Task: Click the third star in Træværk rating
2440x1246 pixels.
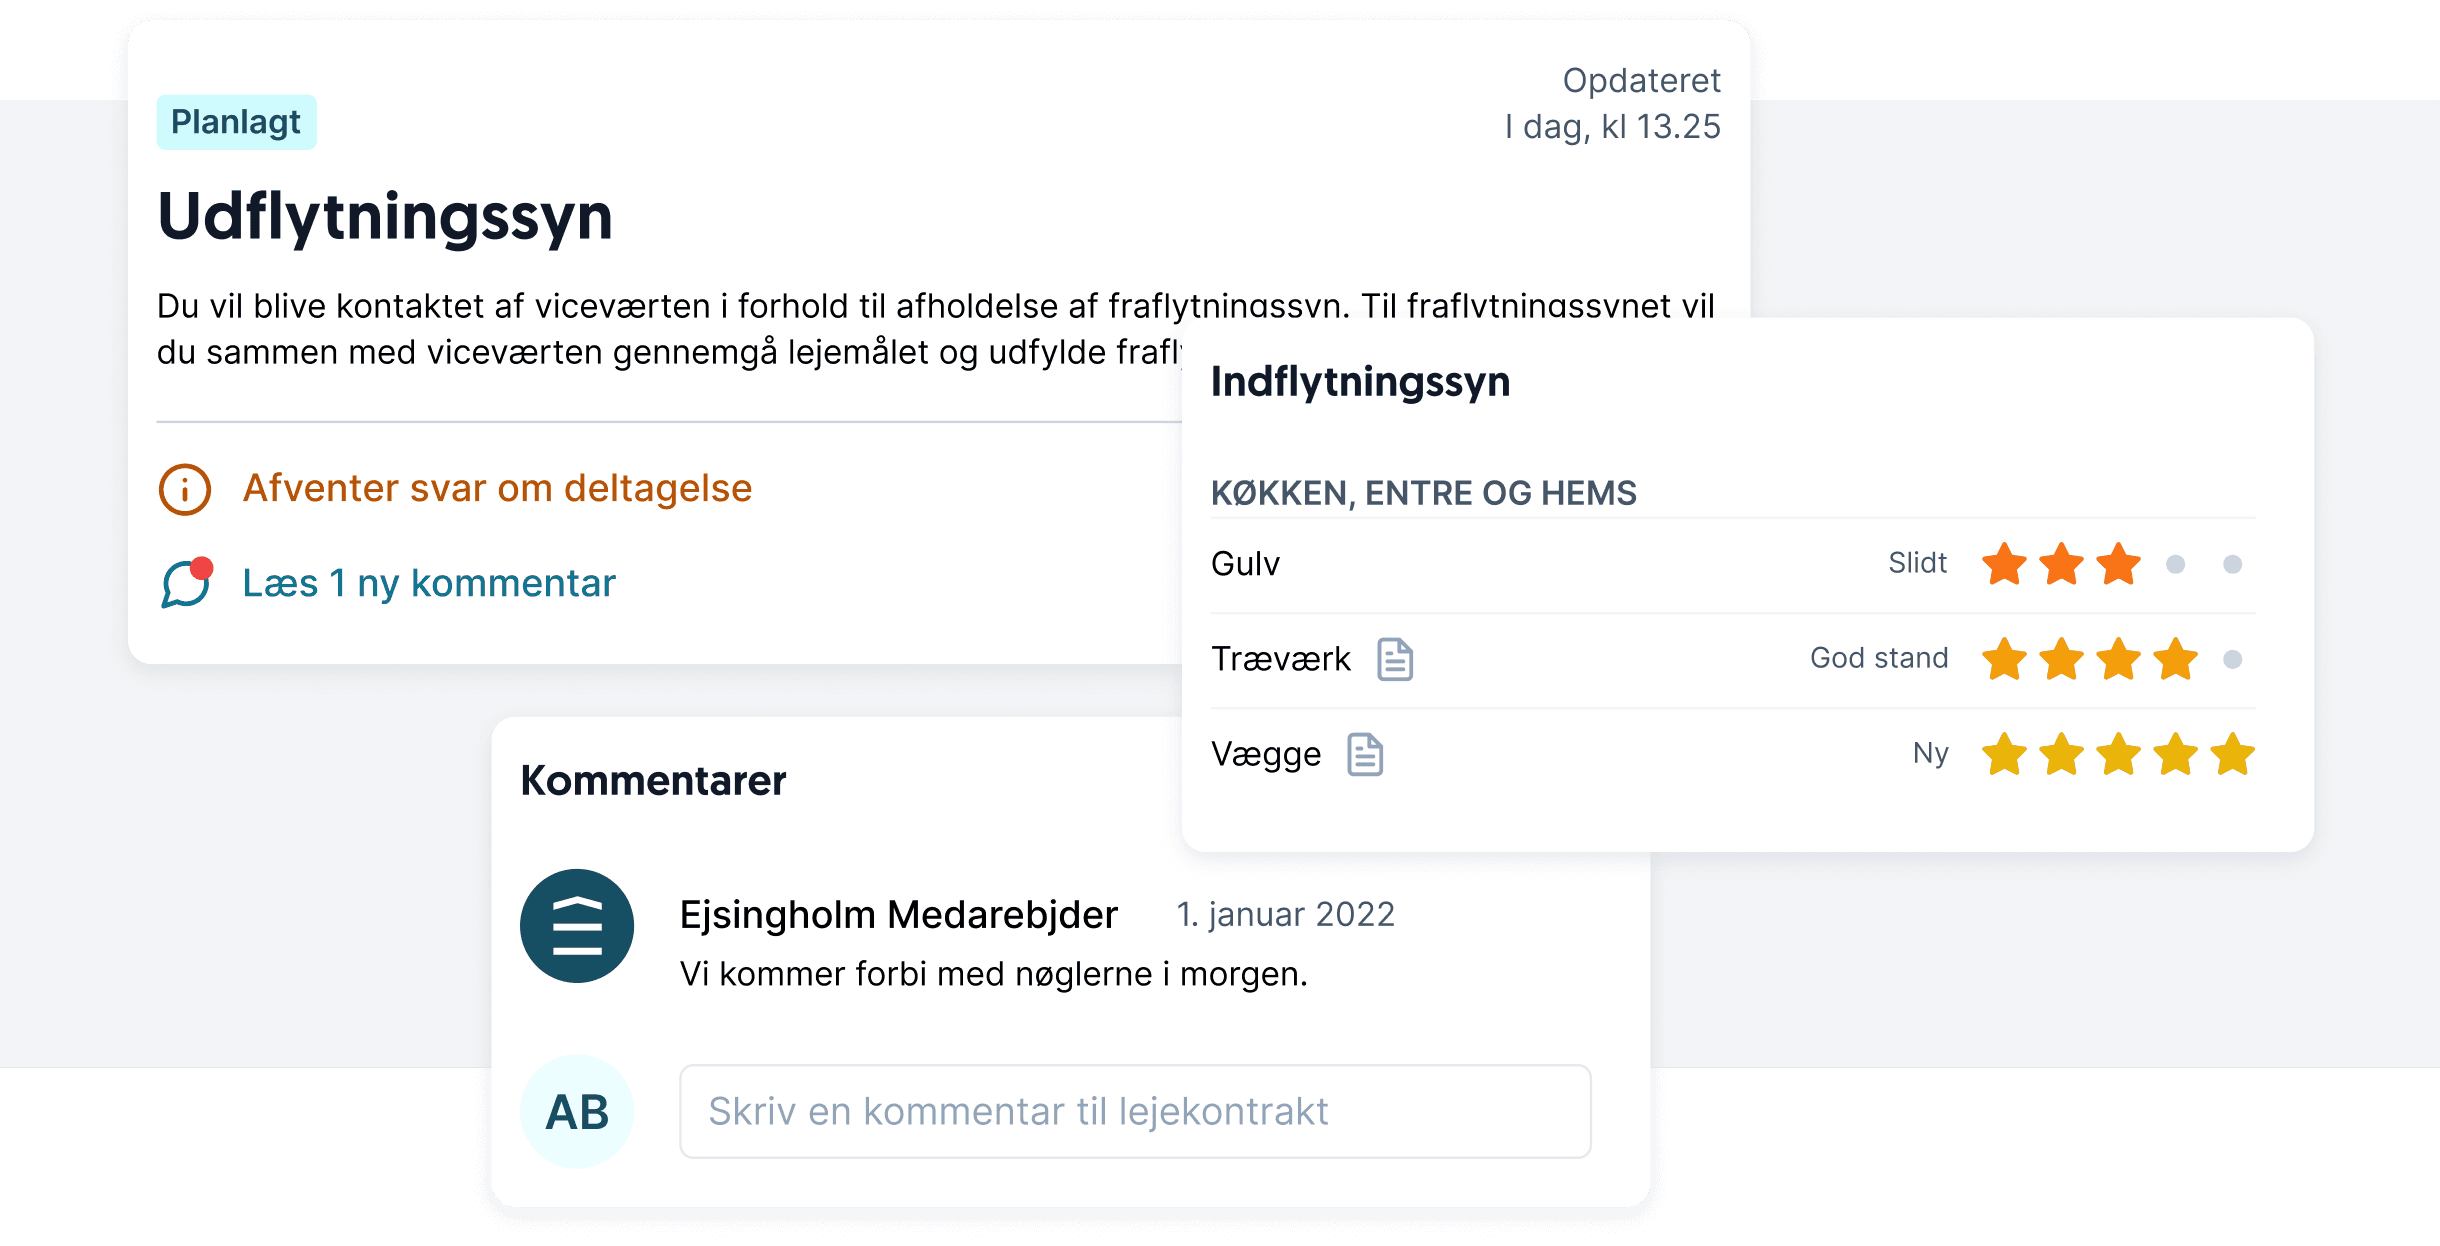Action: tap(2118, 659)
